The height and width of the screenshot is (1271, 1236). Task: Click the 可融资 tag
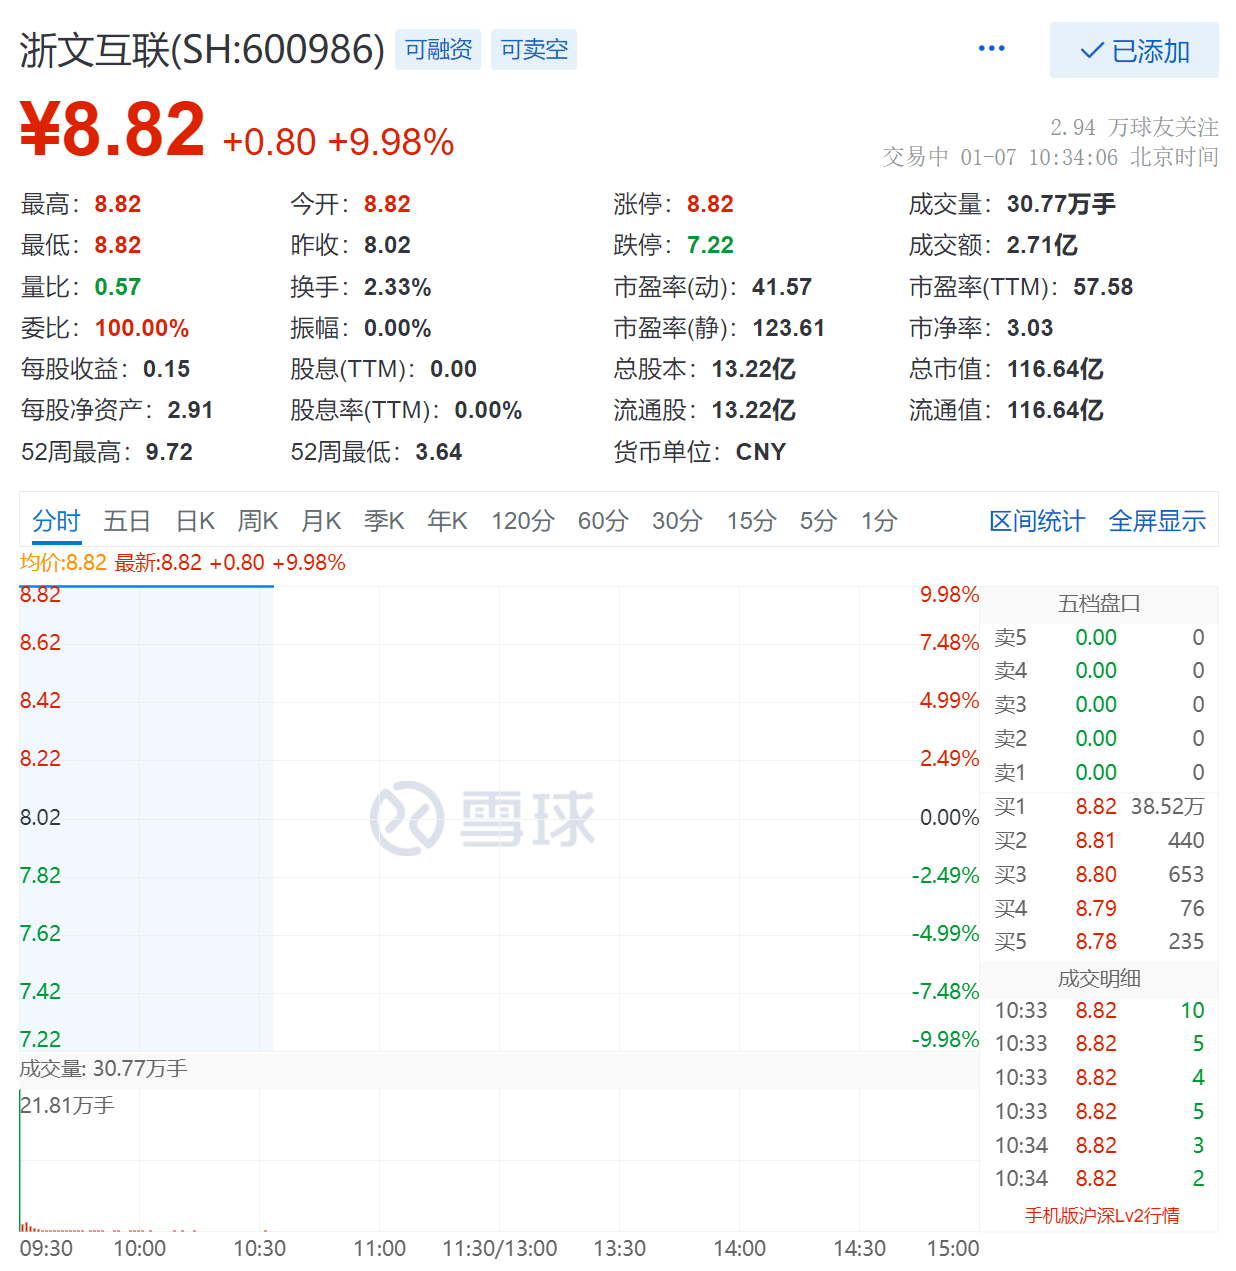438,50
